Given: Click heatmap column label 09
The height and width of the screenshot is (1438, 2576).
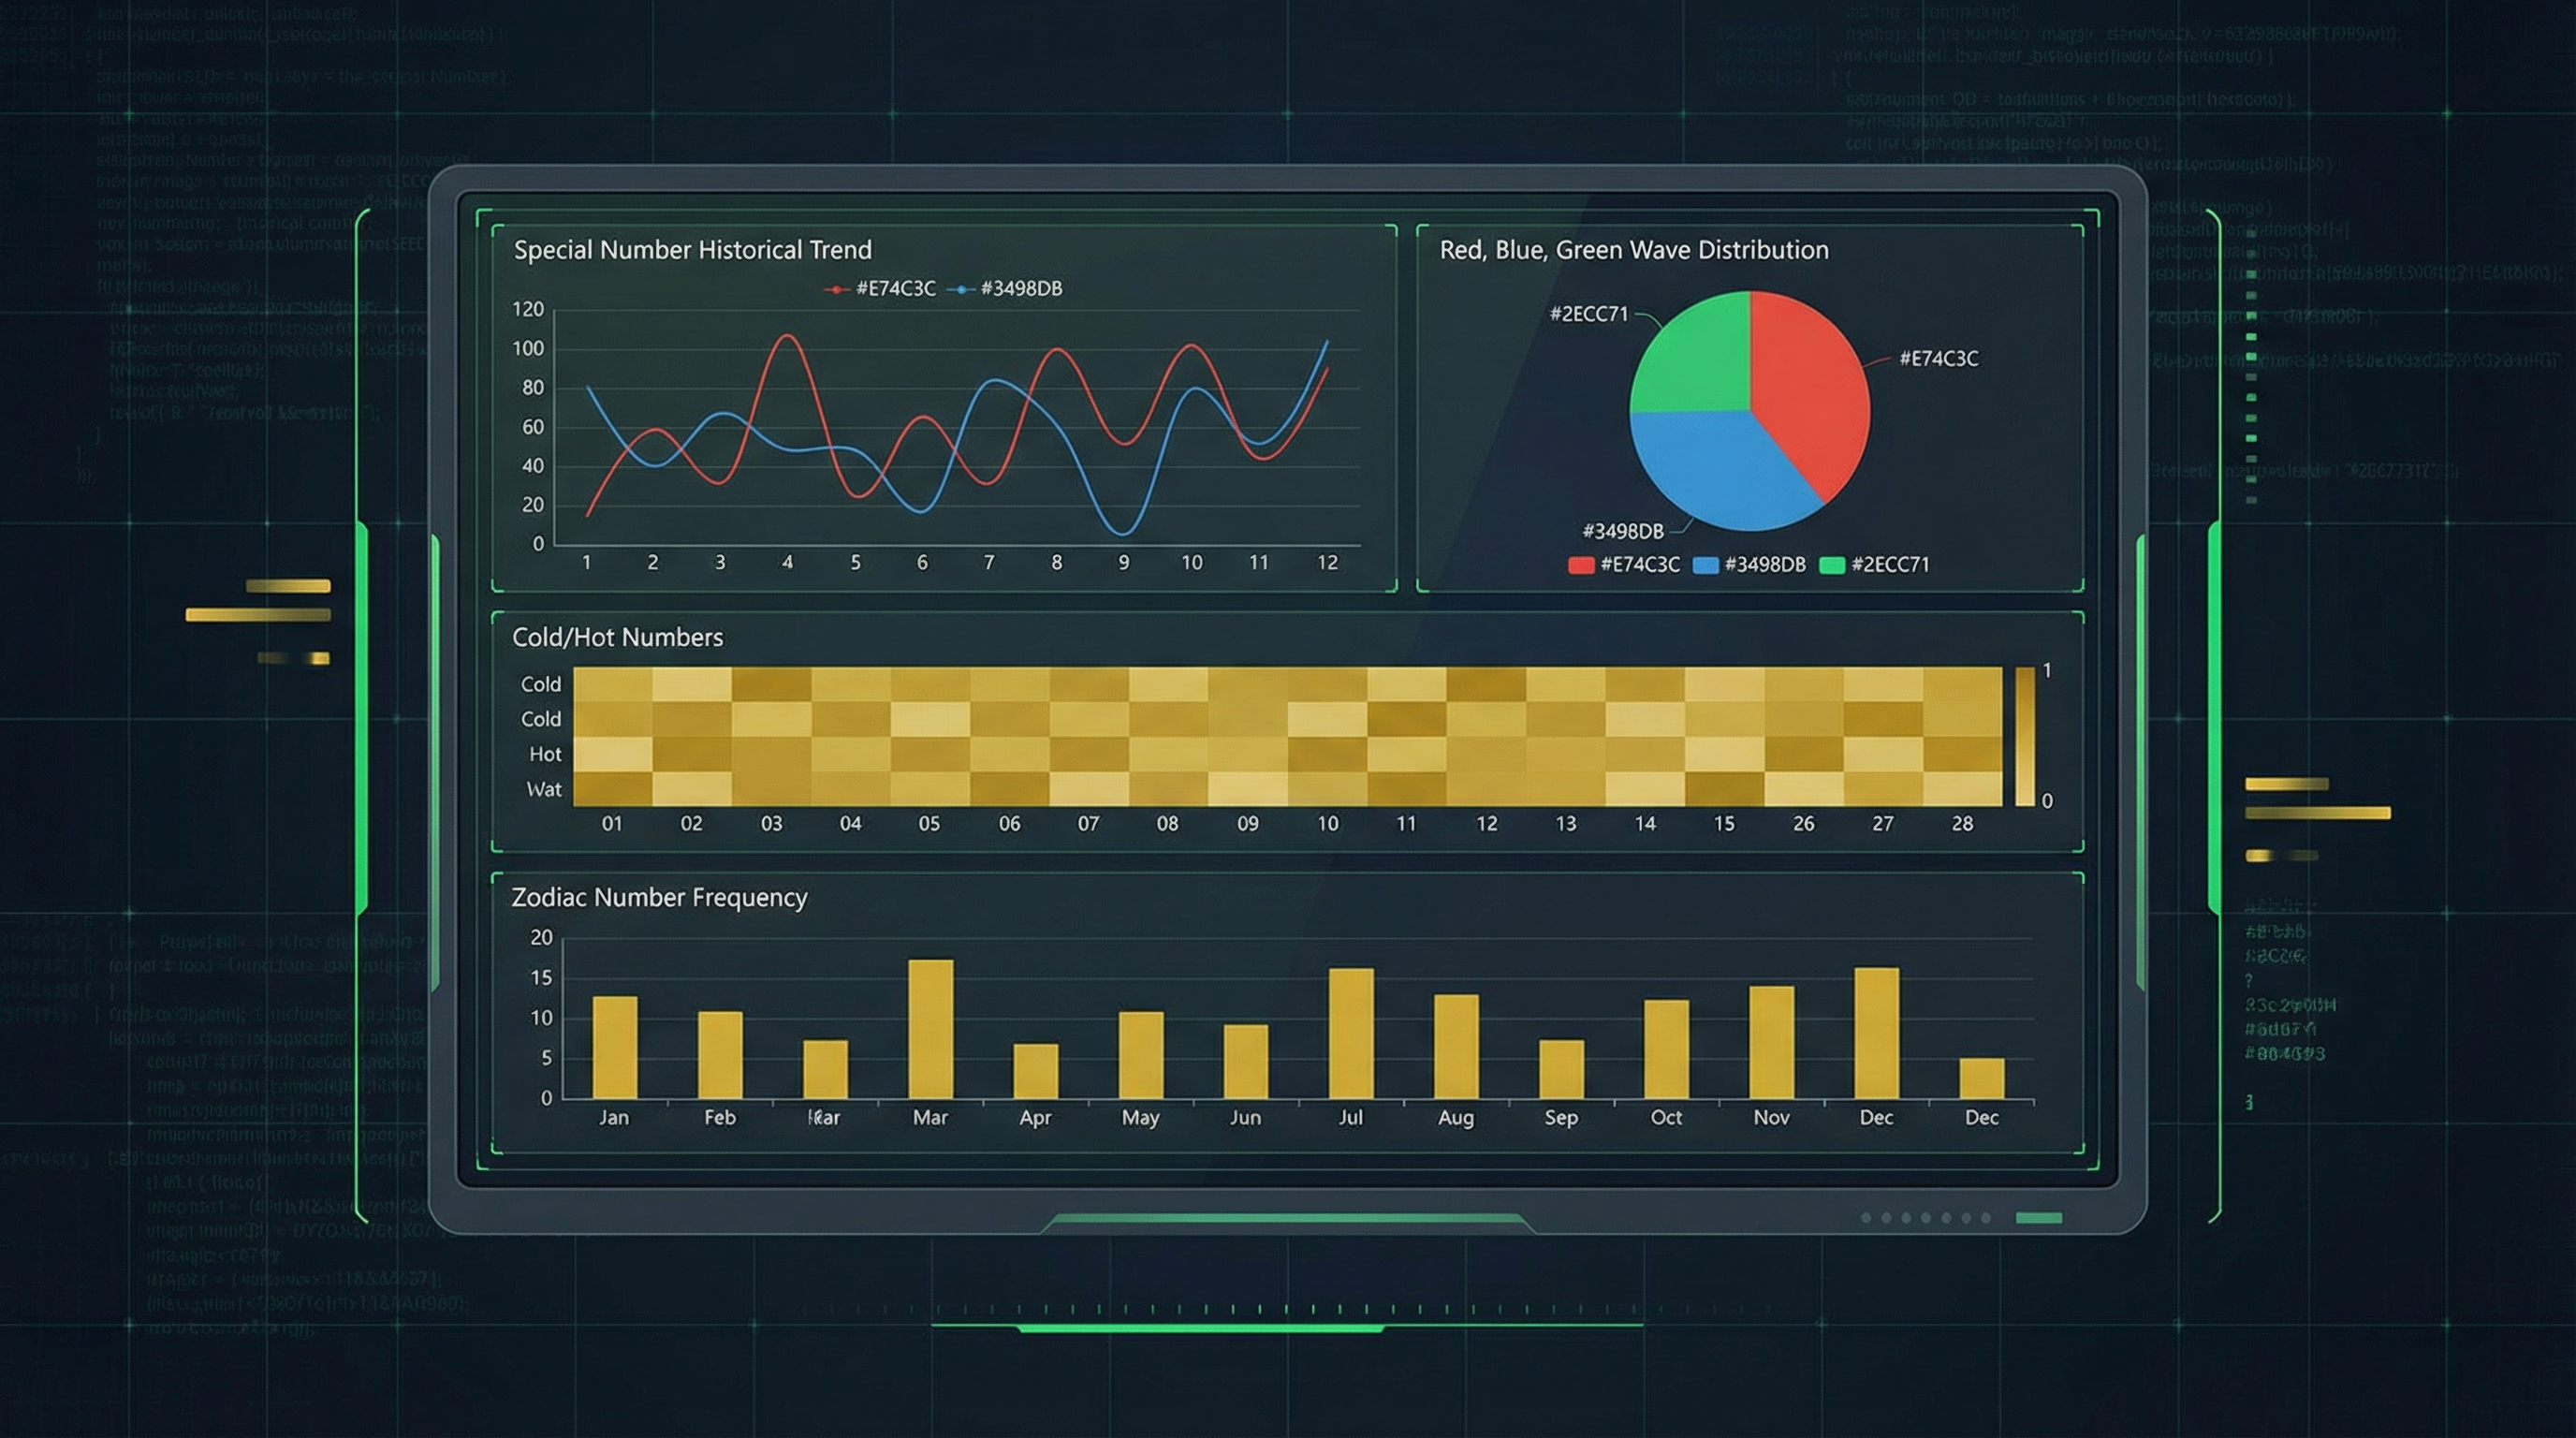Looking at the screenshot, I should pyautogui.click(x=1247, y=824).
